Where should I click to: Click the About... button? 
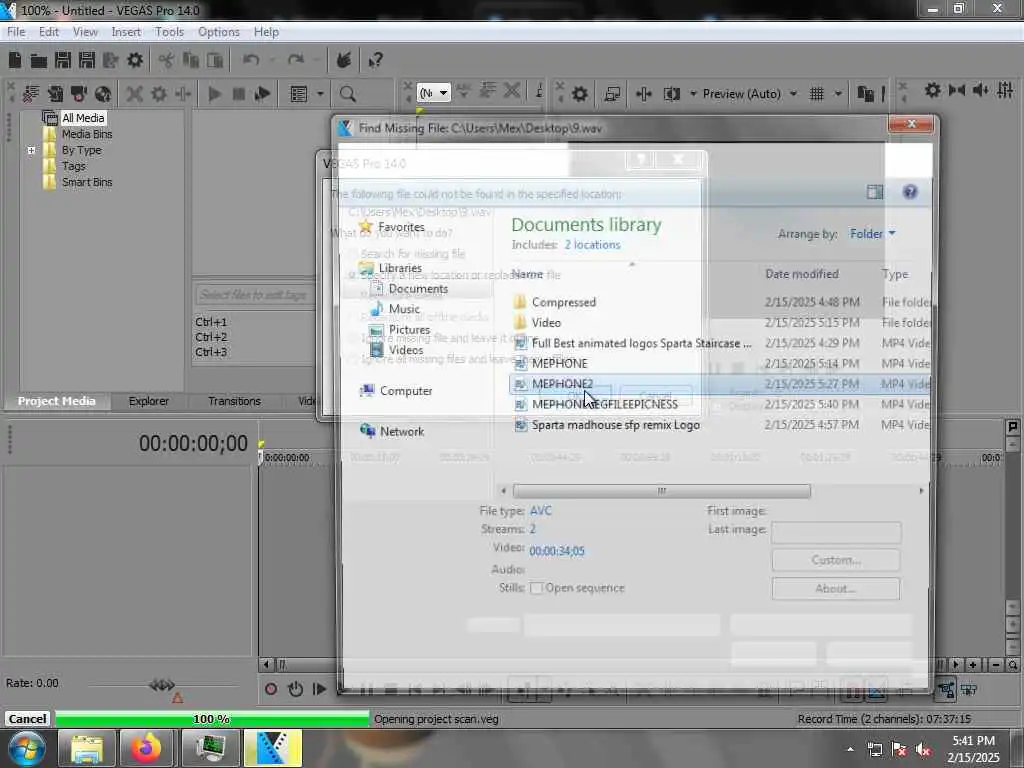click(x=836, y=588)
